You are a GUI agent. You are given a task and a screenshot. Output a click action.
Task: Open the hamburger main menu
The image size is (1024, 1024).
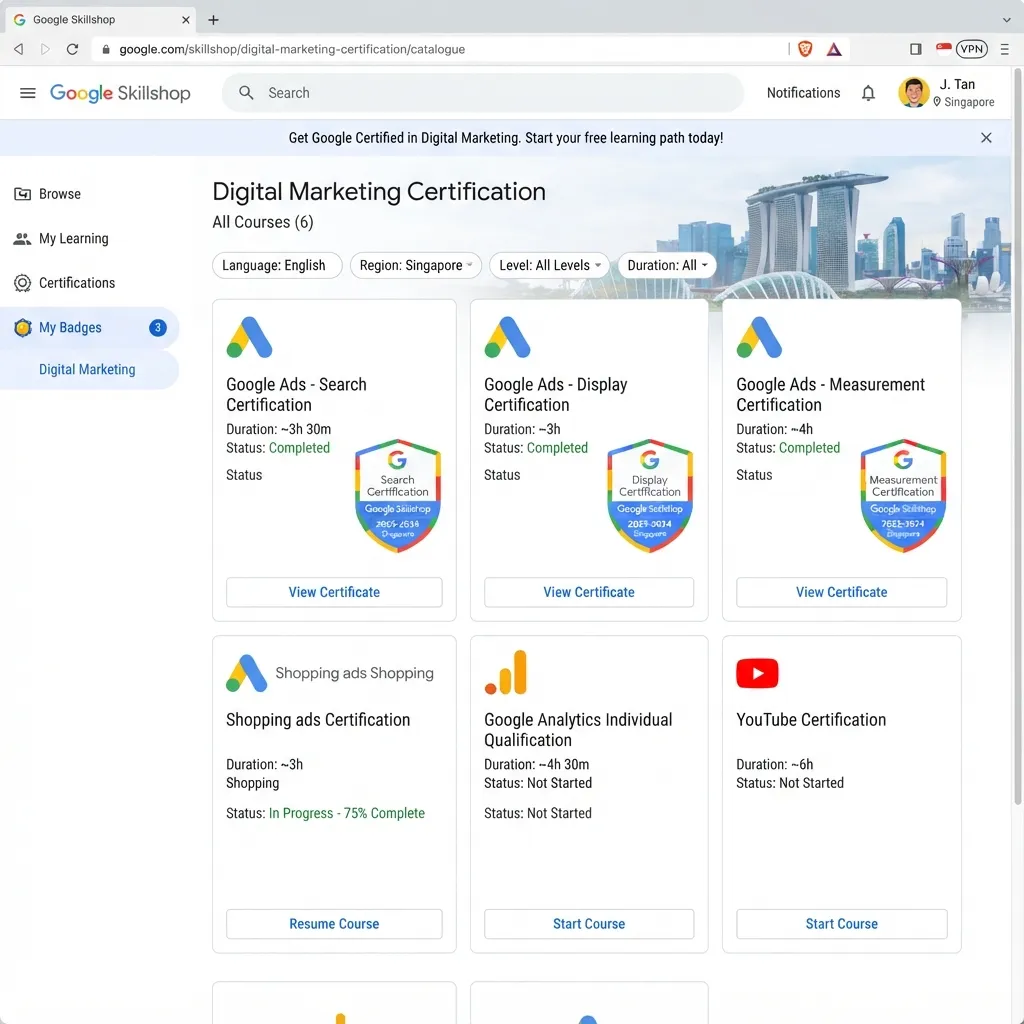point(27,93)
